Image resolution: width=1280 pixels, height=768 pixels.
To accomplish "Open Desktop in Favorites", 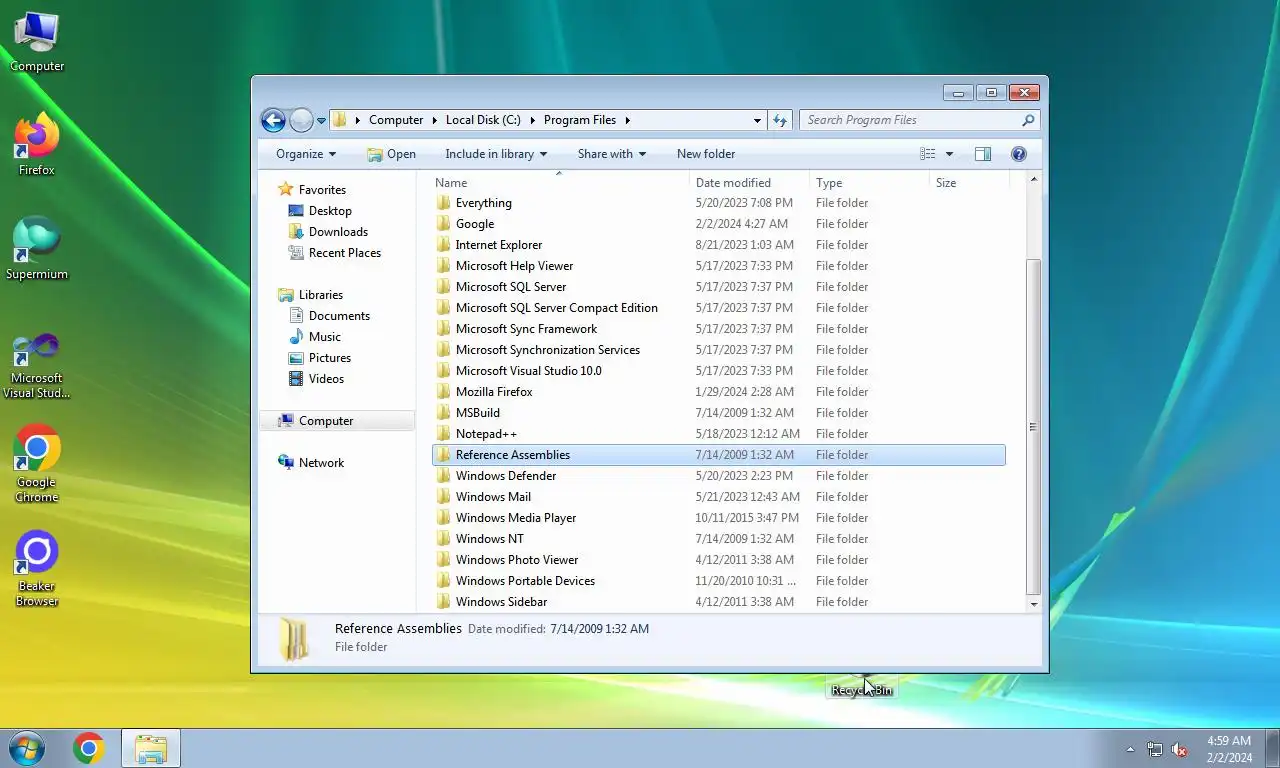I will pos(330,211).
